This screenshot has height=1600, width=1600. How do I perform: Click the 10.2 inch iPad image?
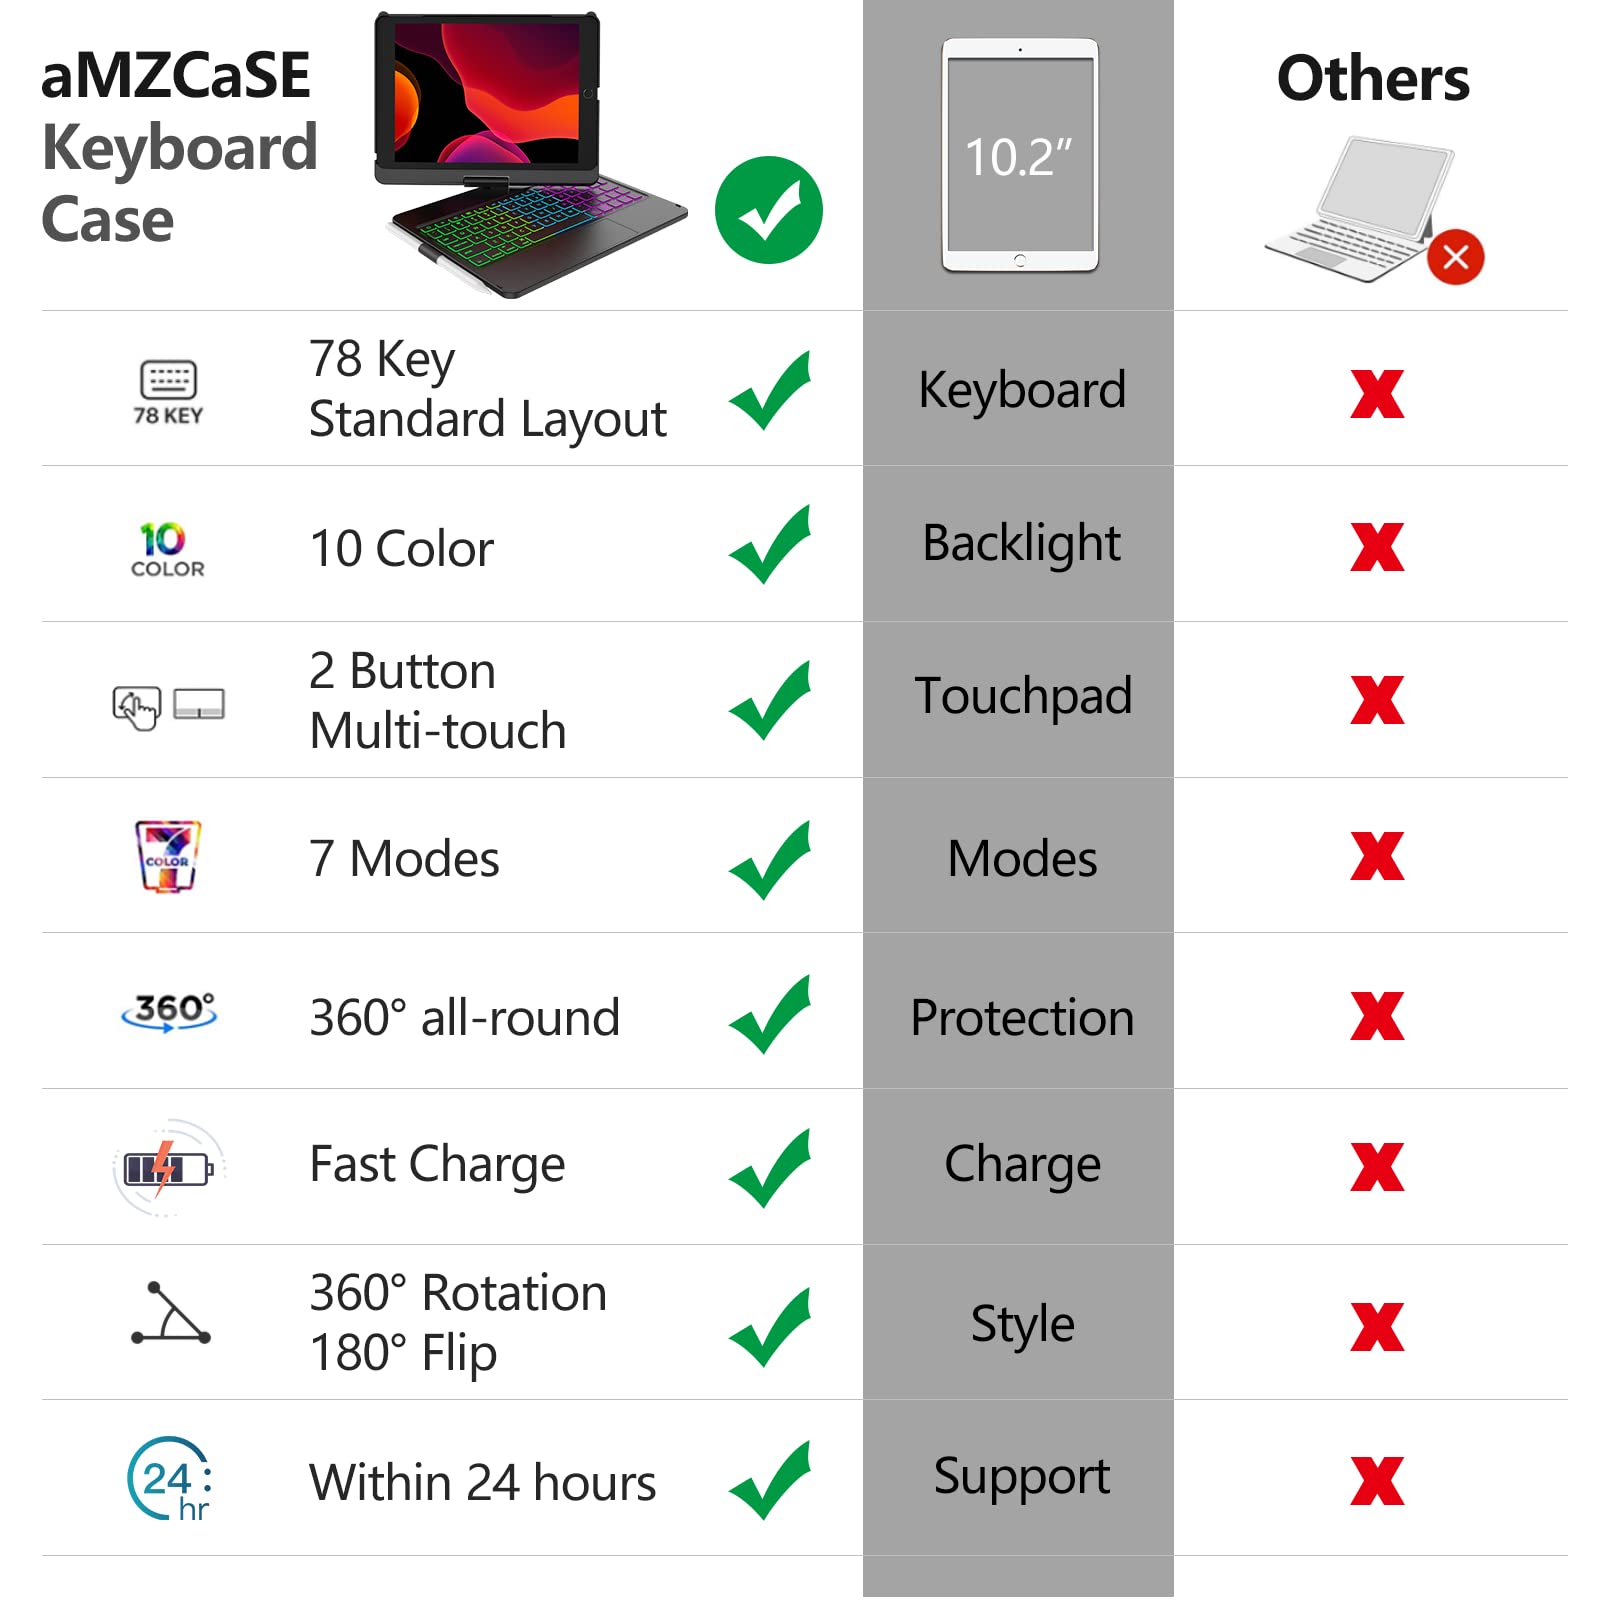pos(1019,155)
